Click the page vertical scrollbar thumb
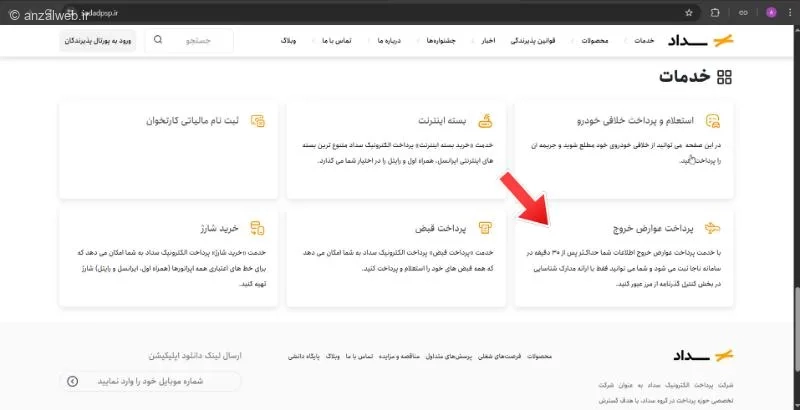Viewport: 800px width, 410px height. click(796, 329)
